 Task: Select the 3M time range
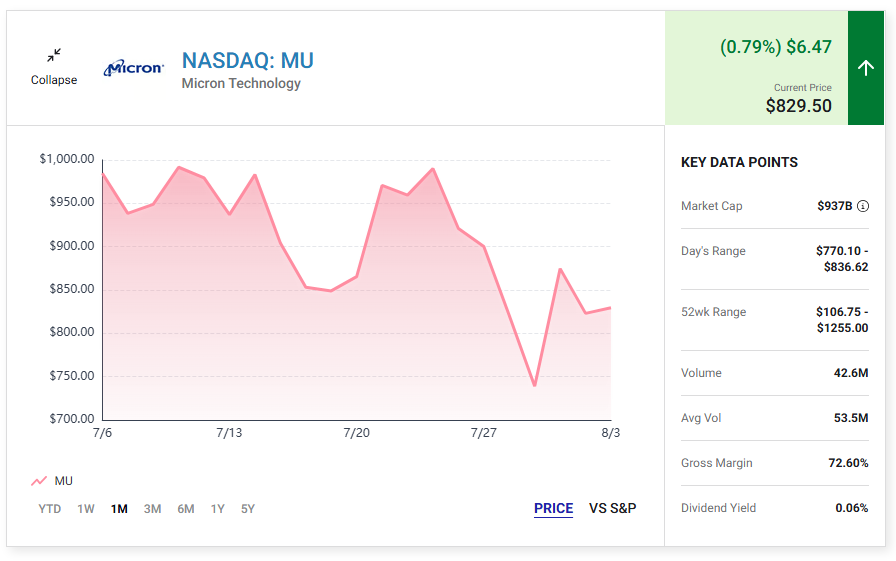tap(152, 509)
